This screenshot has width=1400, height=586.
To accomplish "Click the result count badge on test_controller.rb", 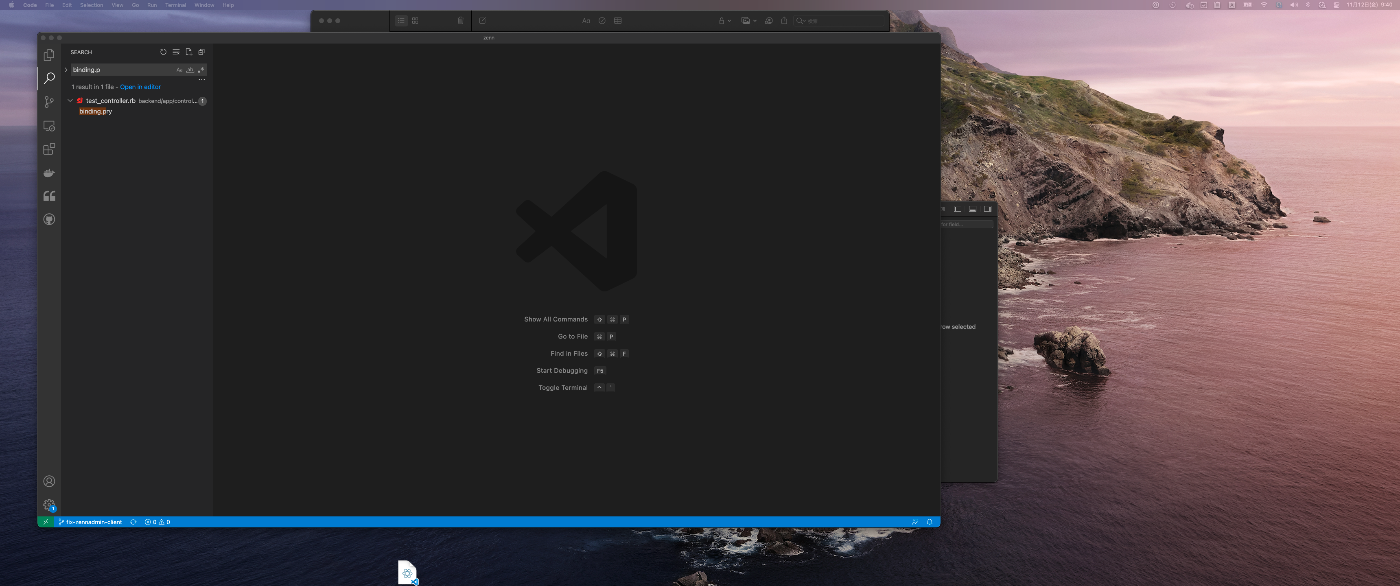I will pos(202,101).
